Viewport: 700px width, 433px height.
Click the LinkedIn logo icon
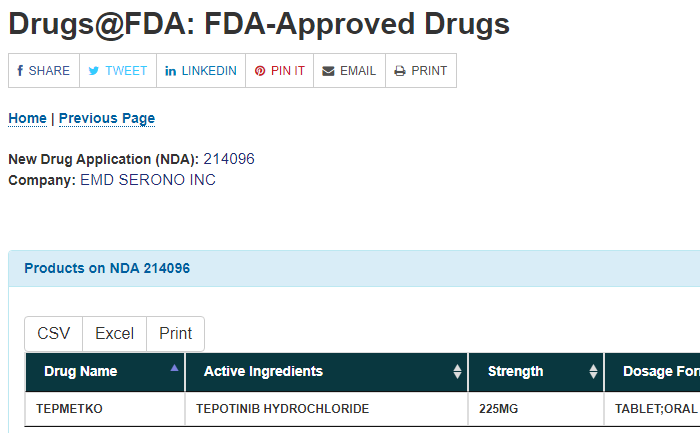[170, 71]
